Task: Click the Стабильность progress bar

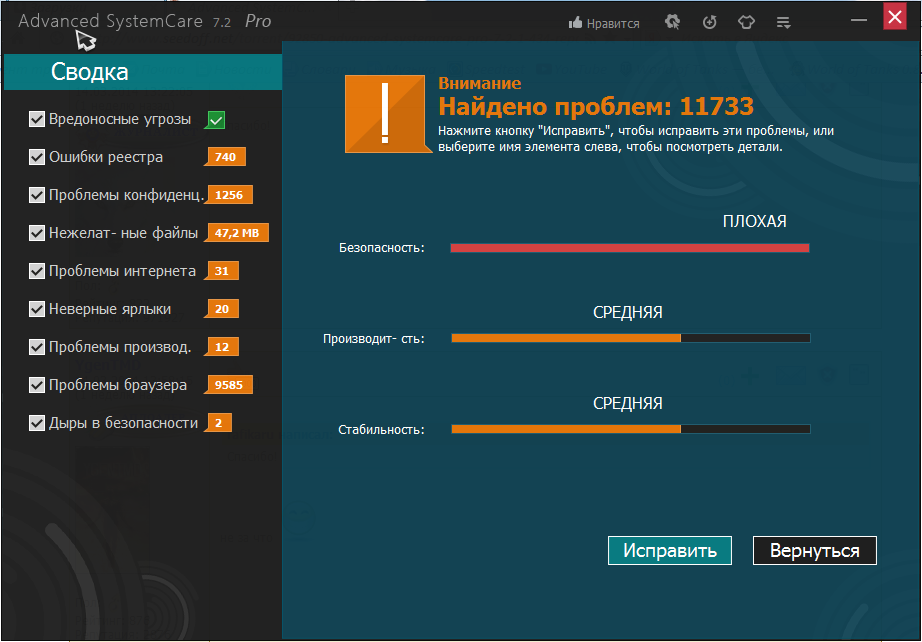Action: point(630,429)
